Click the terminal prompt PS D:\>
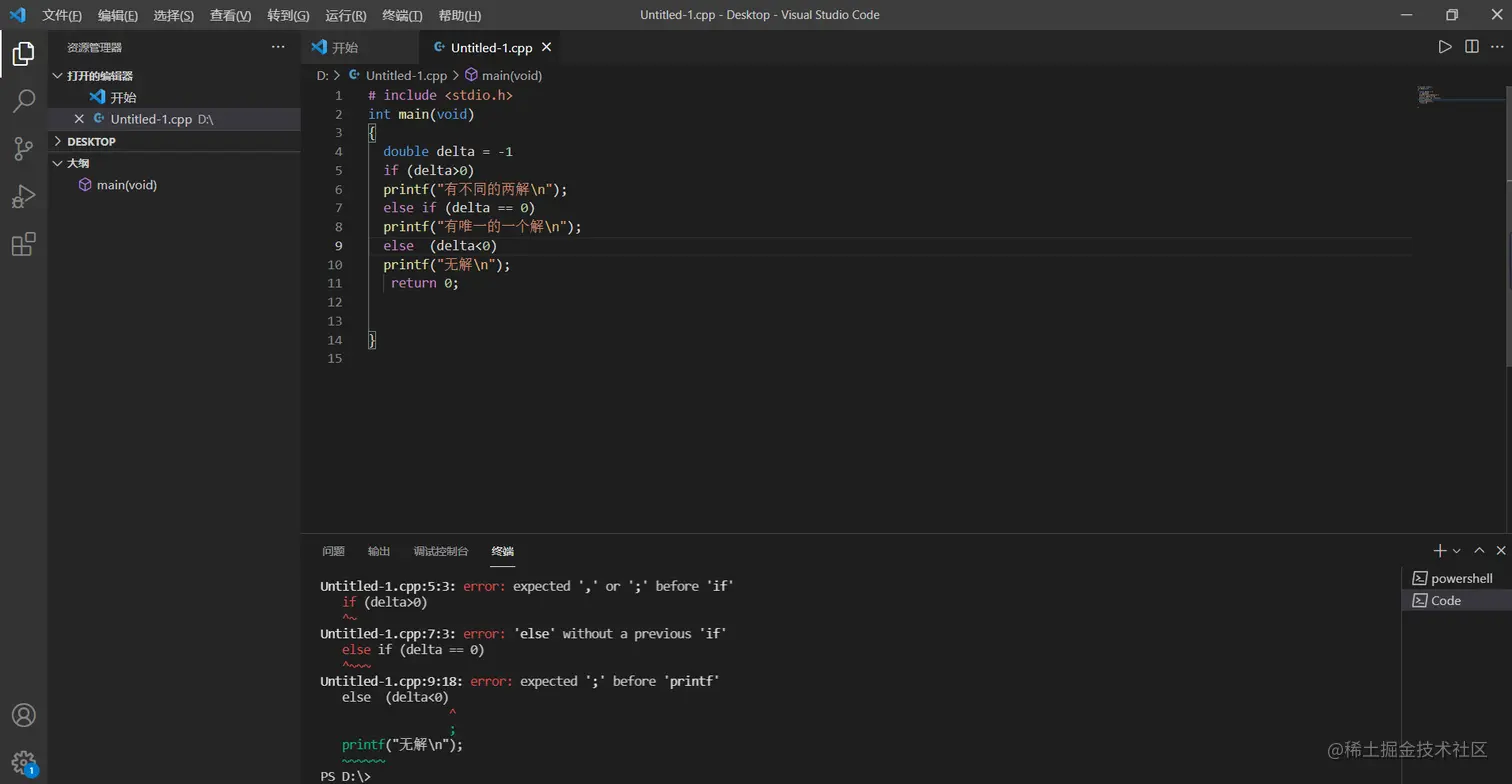The width and height of the screenshot is (1512, 784). tap(346, 776)
